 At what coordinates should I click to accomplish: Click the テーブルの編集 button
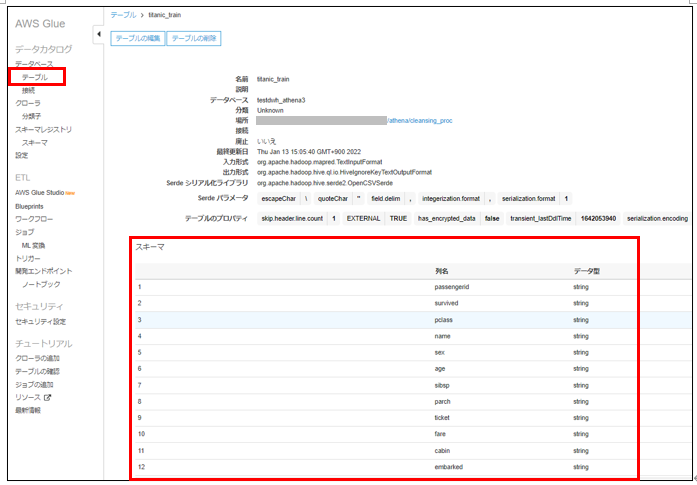point(138,38)
